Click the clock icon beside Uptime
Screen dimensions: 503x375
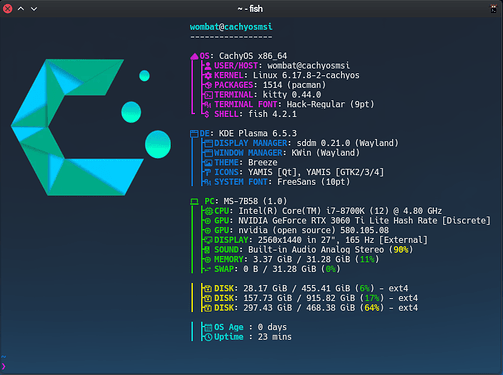click(x=208, y=337)
